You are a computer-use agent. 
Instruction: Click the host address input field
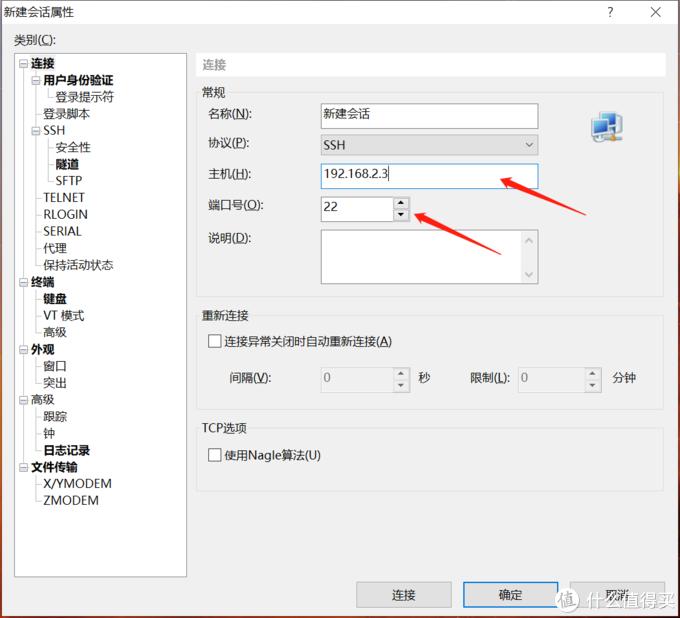(429, 176)
